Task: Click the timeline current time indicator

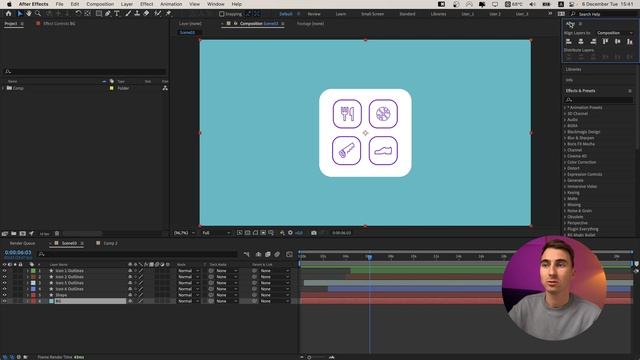Action: click(369, 257)
